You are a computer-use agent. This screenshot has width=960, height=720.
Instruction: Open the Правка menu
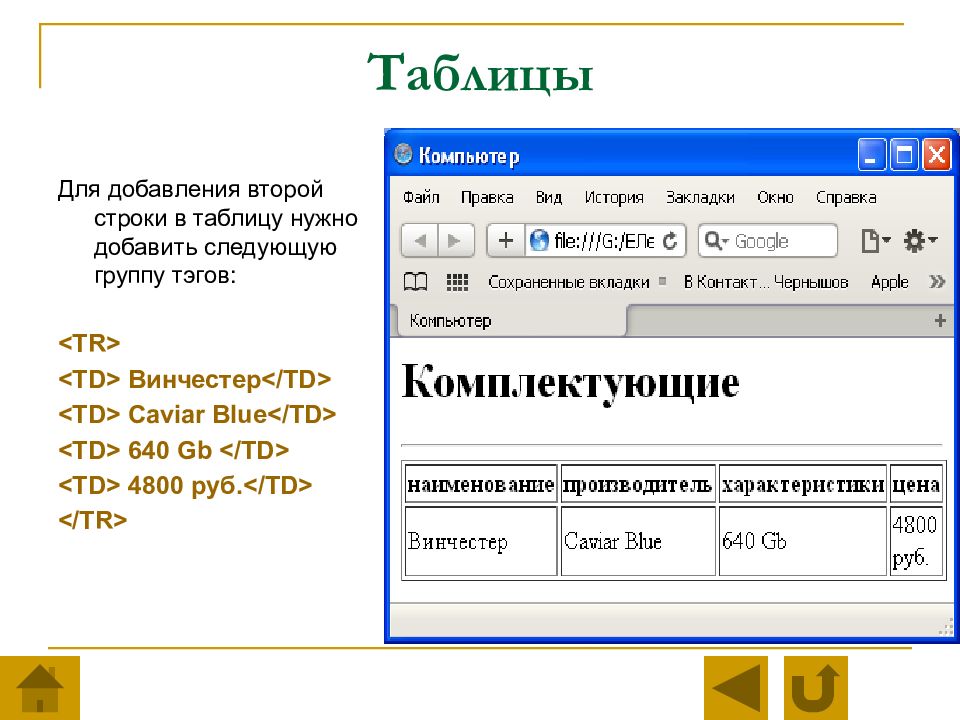click(x=487, y=197)
